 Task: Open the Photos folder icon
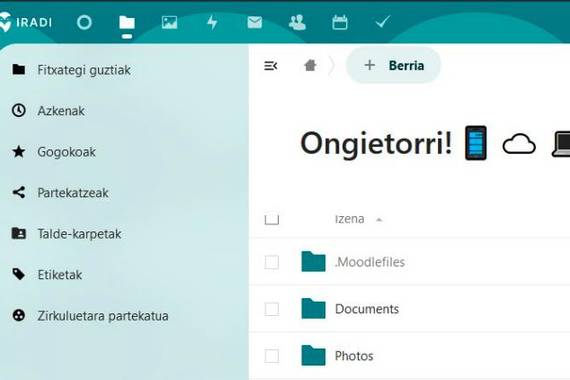313,355
